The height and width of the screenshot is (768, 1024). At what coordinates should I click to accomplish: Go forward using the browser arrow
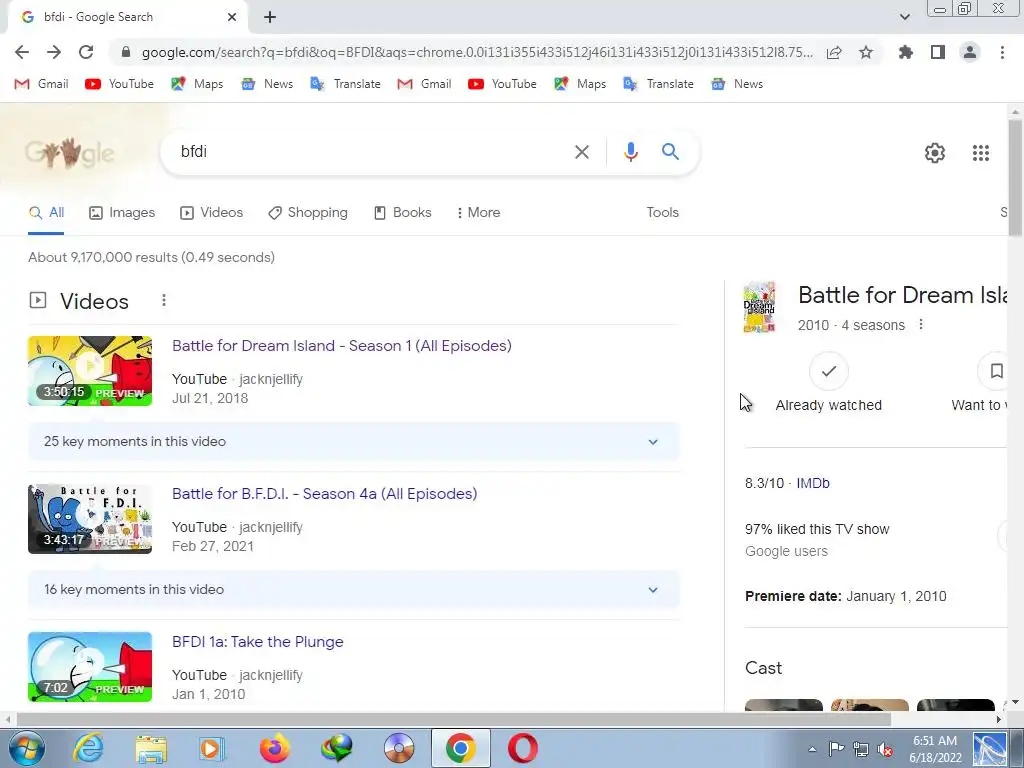tap(54, 52)
